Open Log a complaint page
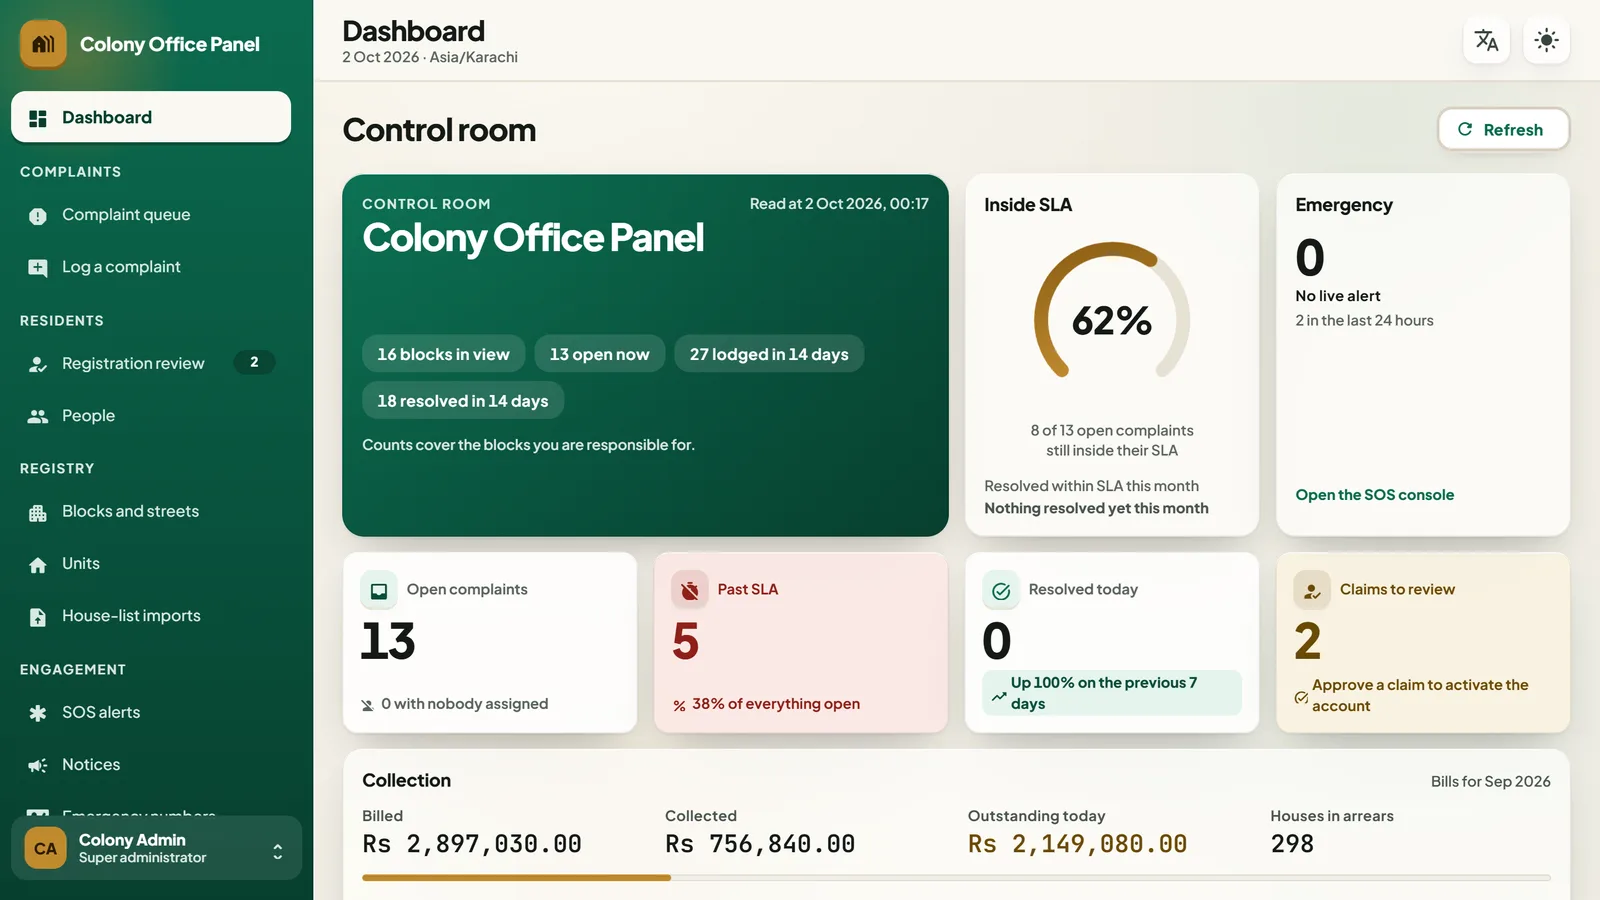 click(151, 267)
